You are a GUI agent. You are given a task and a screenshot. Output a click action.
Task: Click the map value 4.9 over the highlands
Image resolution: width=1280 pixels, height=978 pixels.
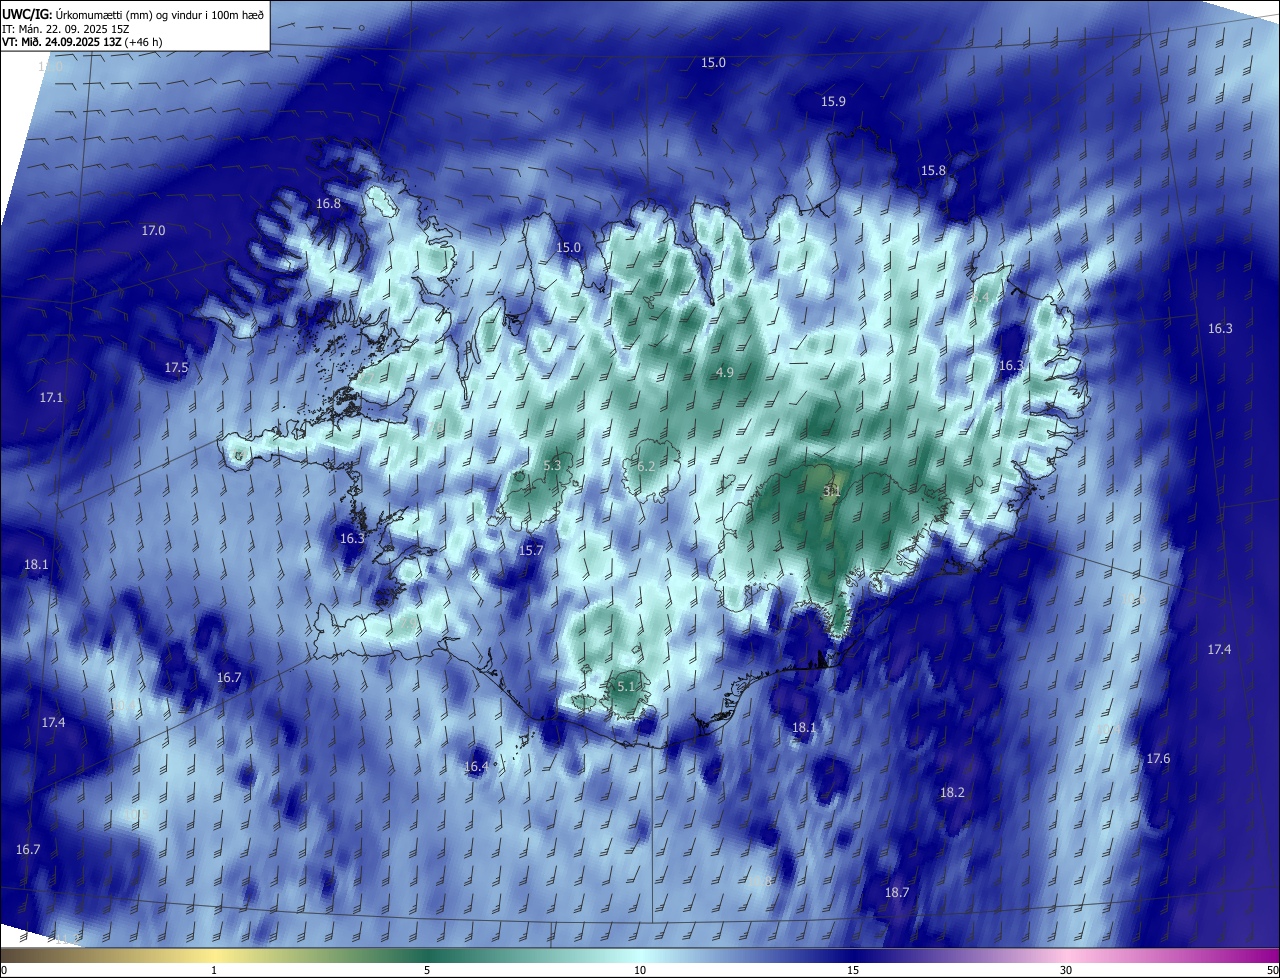tap(725, 372)
